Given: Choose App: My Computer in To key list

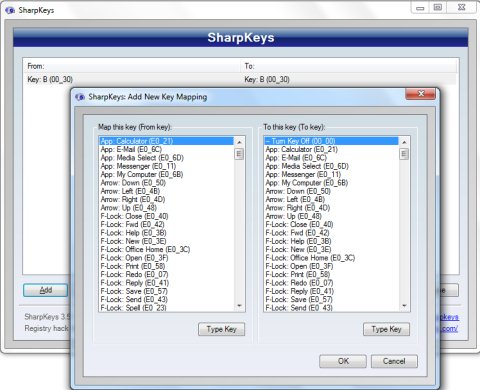Looking at the screenshot, I should [331, 183].
